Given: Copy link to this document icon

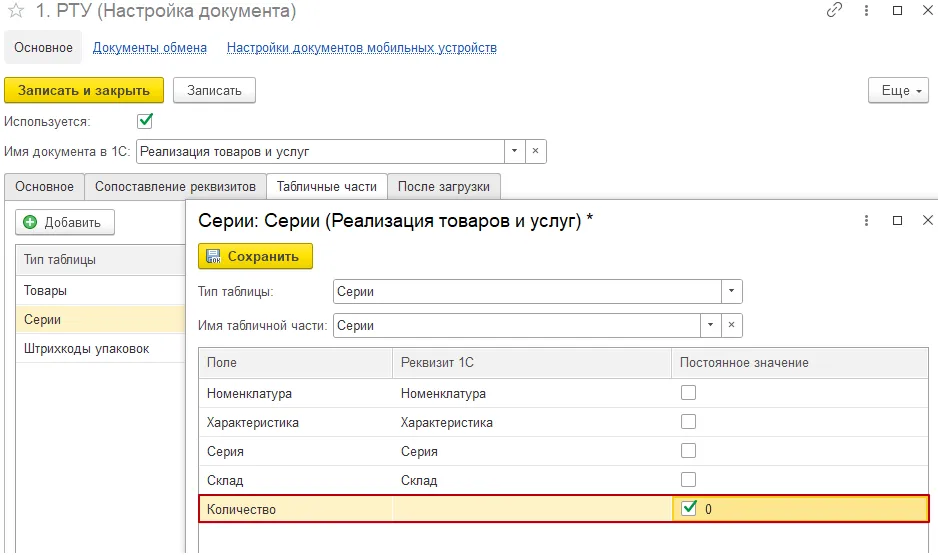Looking at the screenshot, I should coord(834,10).
